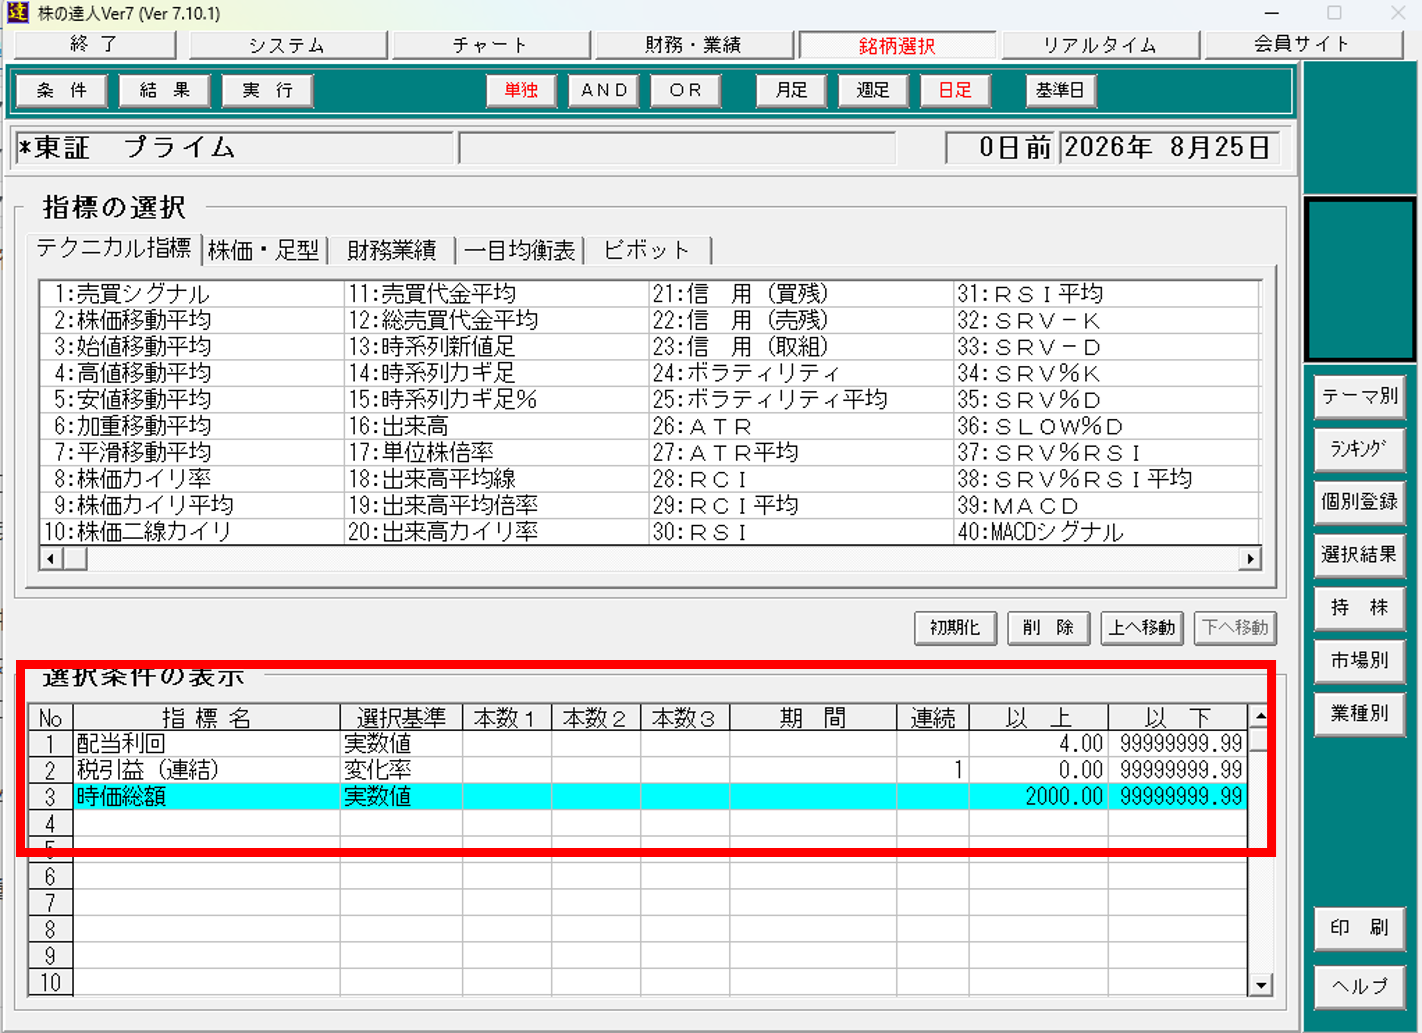Click the 上へ移動 button
This screenshot has width=1422, height=1033.
[1142, 628]
